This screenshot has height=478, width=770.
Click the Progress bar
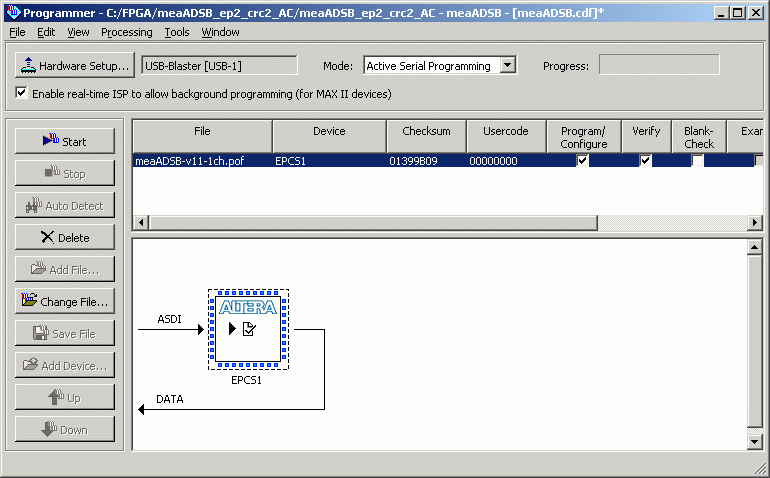(x=659, y=65)
